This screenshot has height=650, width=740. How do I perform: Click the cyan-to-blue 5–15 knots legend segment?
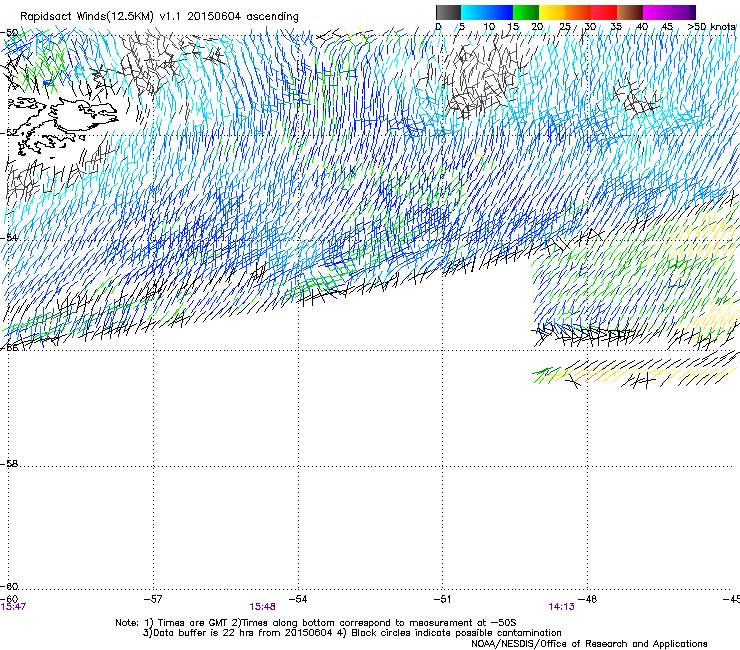point(487,12)
